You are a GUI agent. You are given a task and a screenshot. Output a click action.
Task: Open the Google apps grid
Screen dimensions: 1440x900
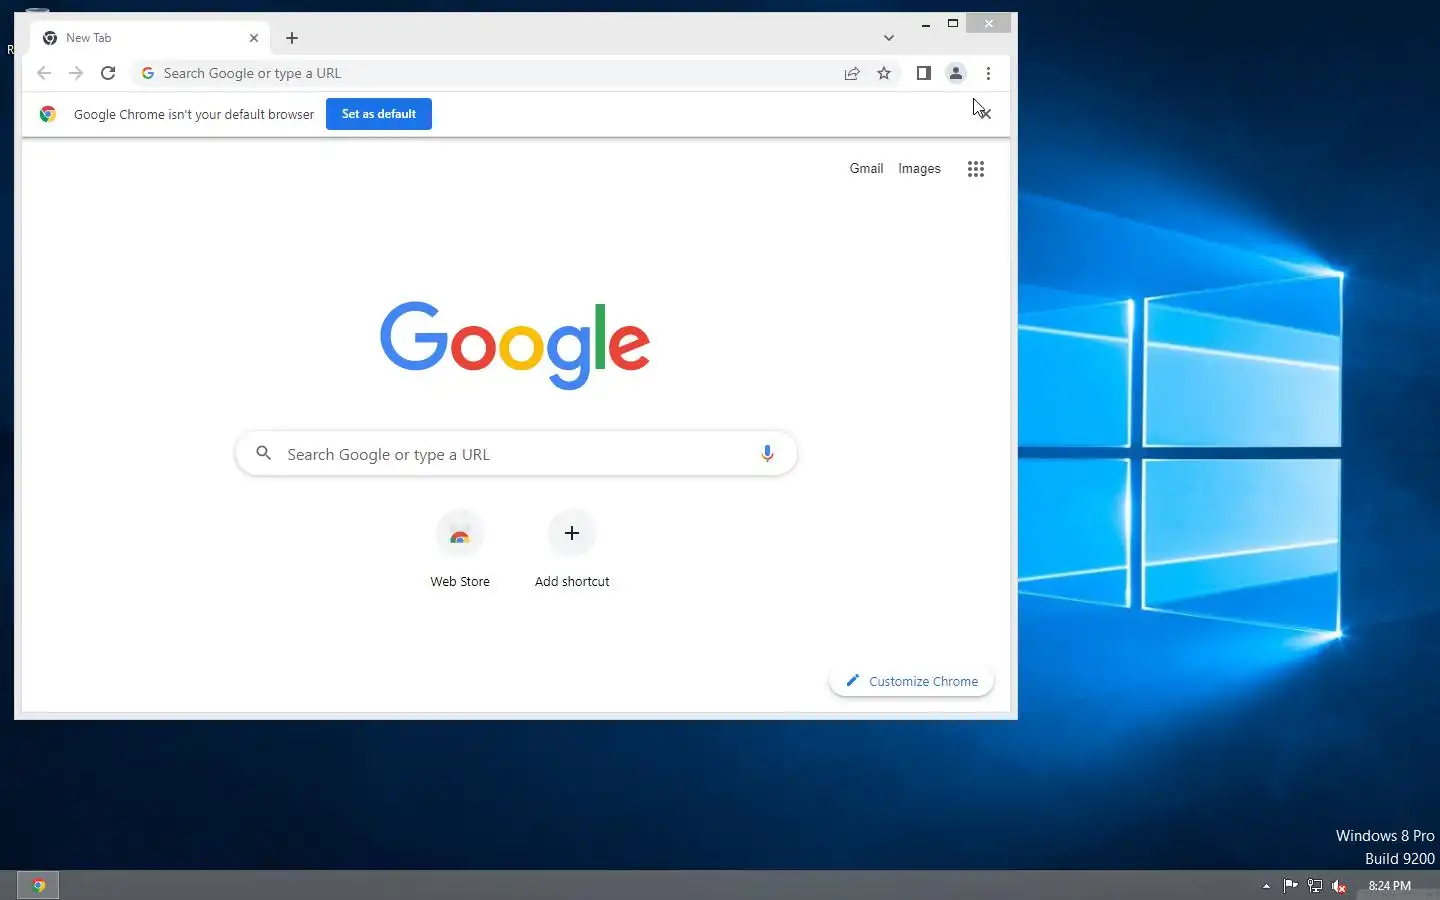[976, 169]
